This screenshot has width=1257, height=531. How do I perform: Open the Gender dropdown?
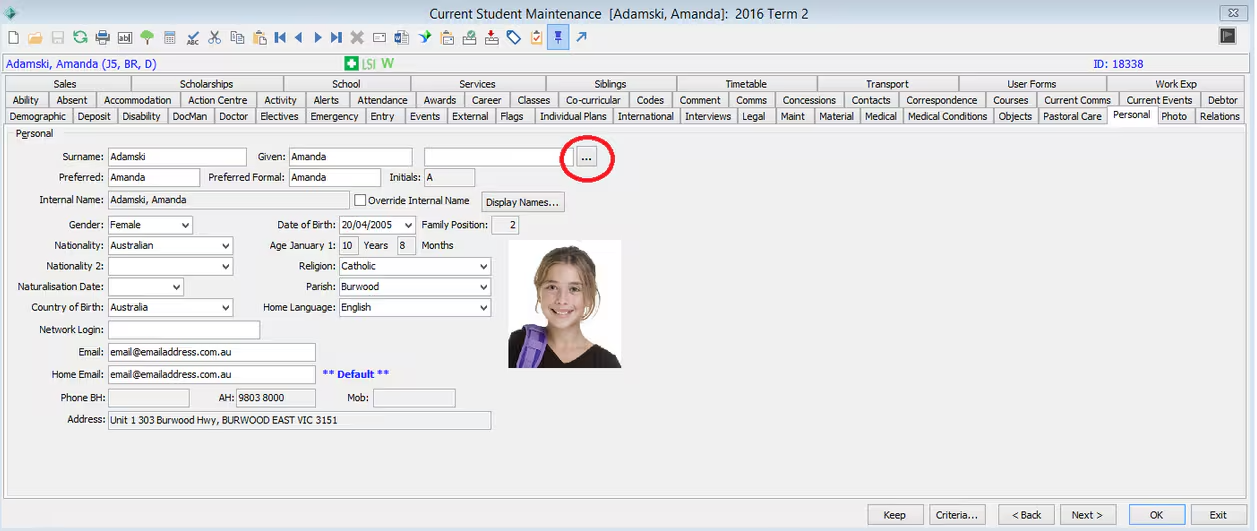[185, 225]
